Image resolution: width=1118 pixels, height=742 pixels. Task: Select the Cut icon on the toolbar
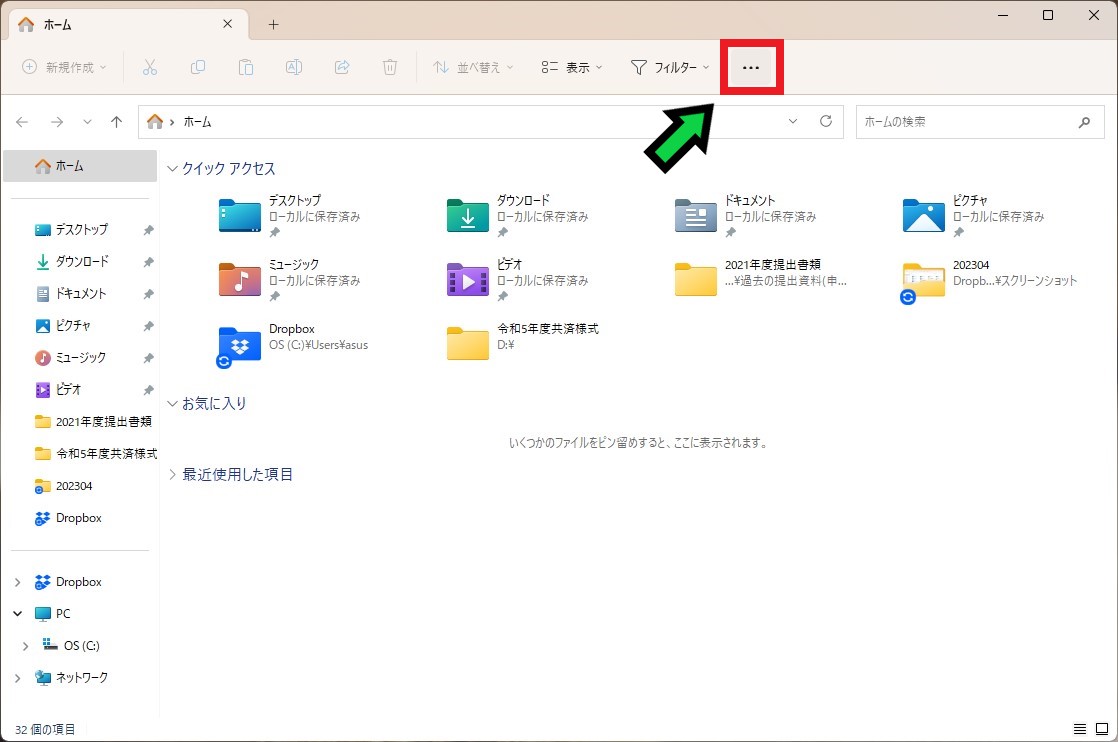click(x=150, y=67)
